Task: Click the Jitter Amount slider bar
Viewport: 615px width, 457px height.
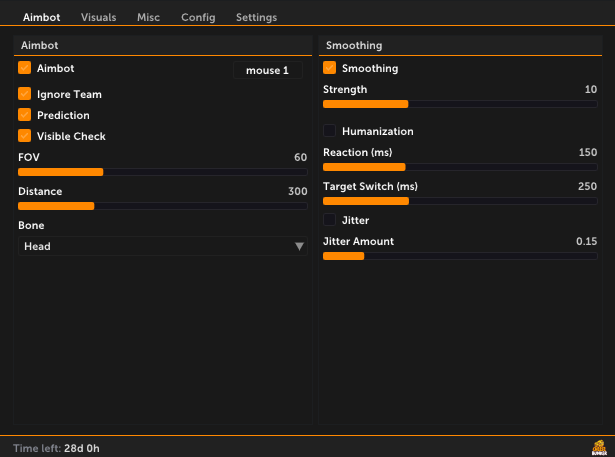Action: pos(460,256)
